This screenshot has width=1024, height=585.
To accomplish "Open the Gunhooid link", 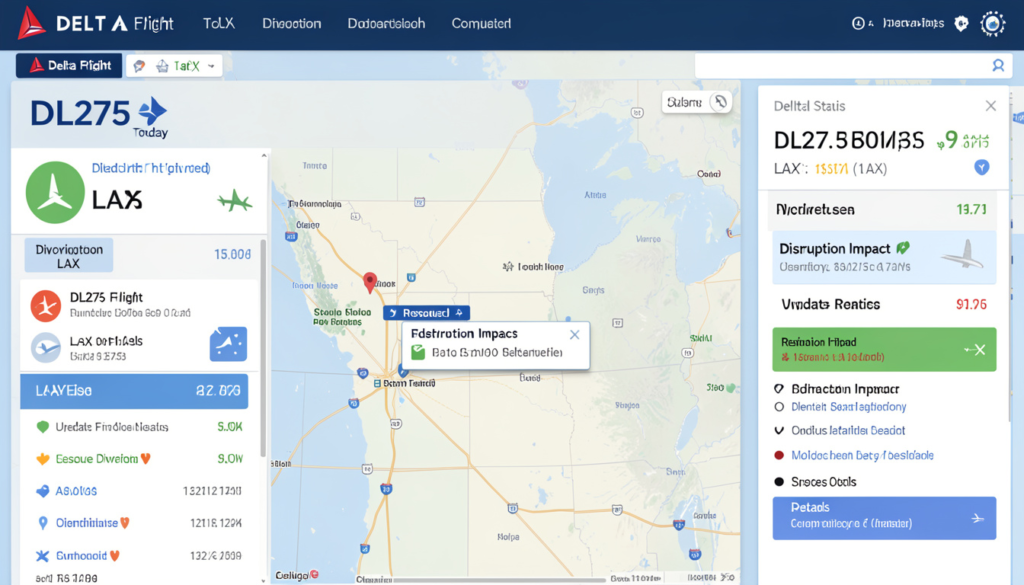I will (81, 556).
